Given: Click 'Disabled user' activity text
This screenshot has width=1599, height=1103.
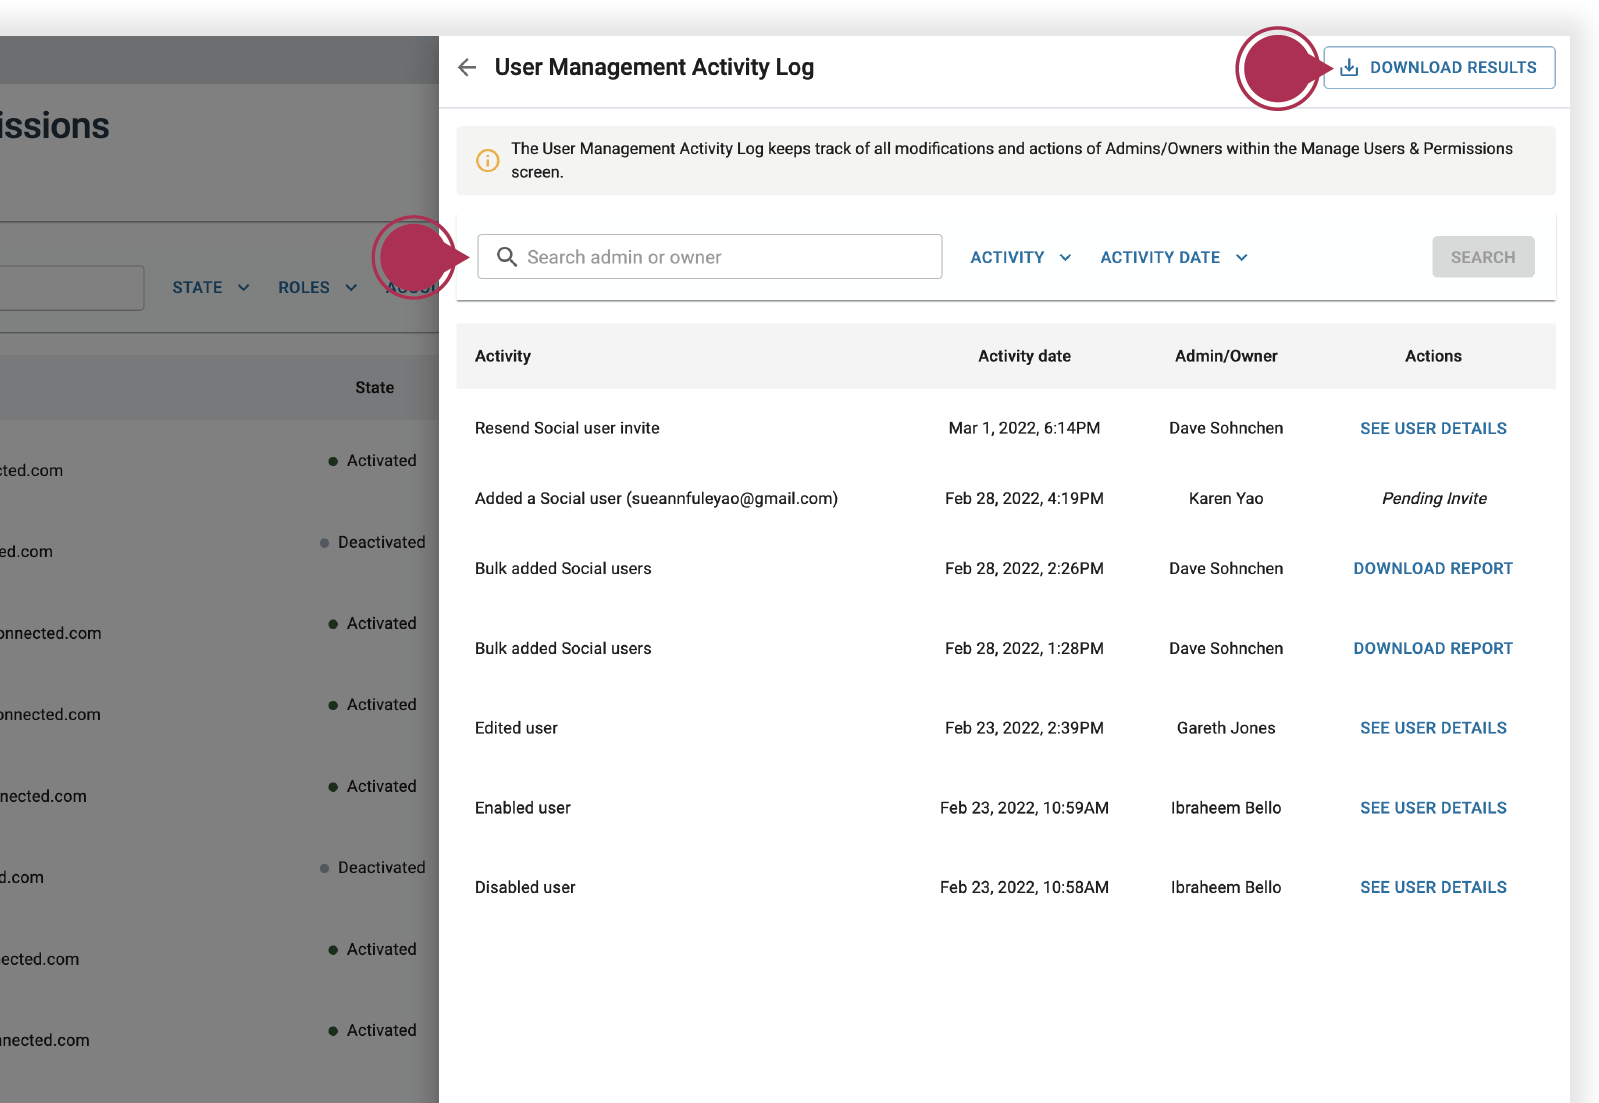Looking at the screenshot, I should [525, 887].
